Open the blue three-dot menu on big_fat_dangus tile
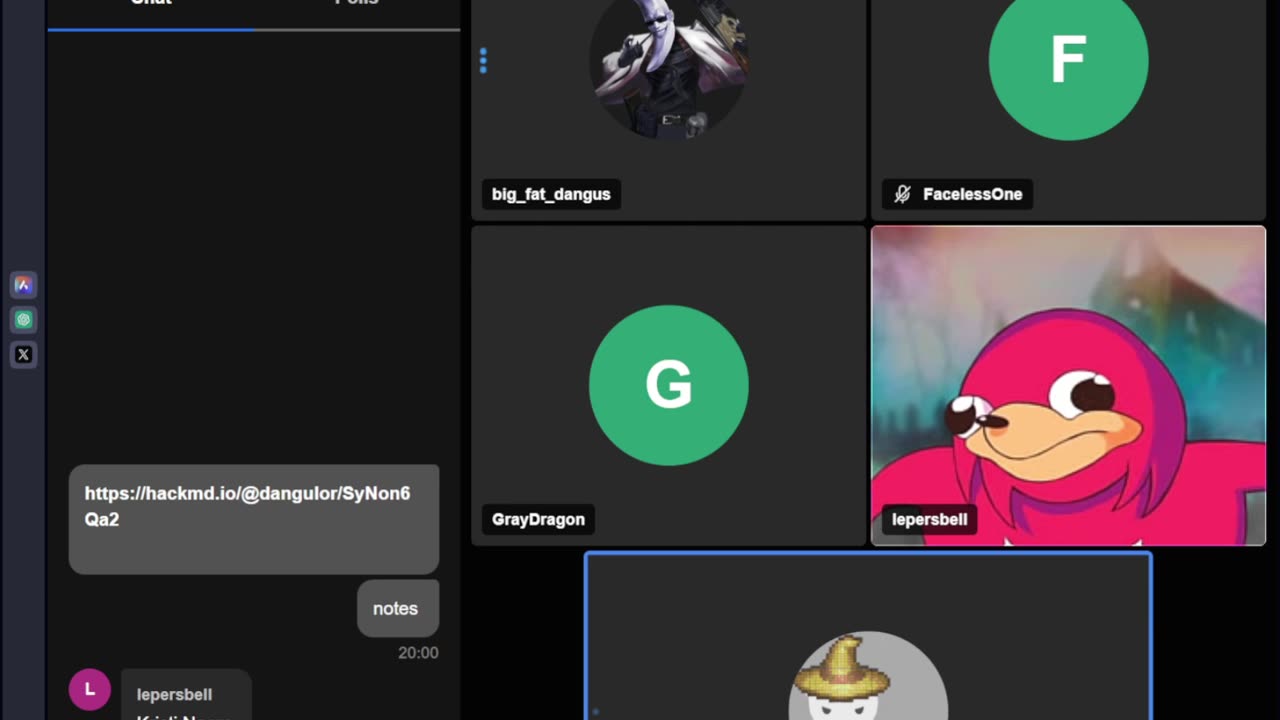Viewport: 1280px width, 720px height. point(483,61)
